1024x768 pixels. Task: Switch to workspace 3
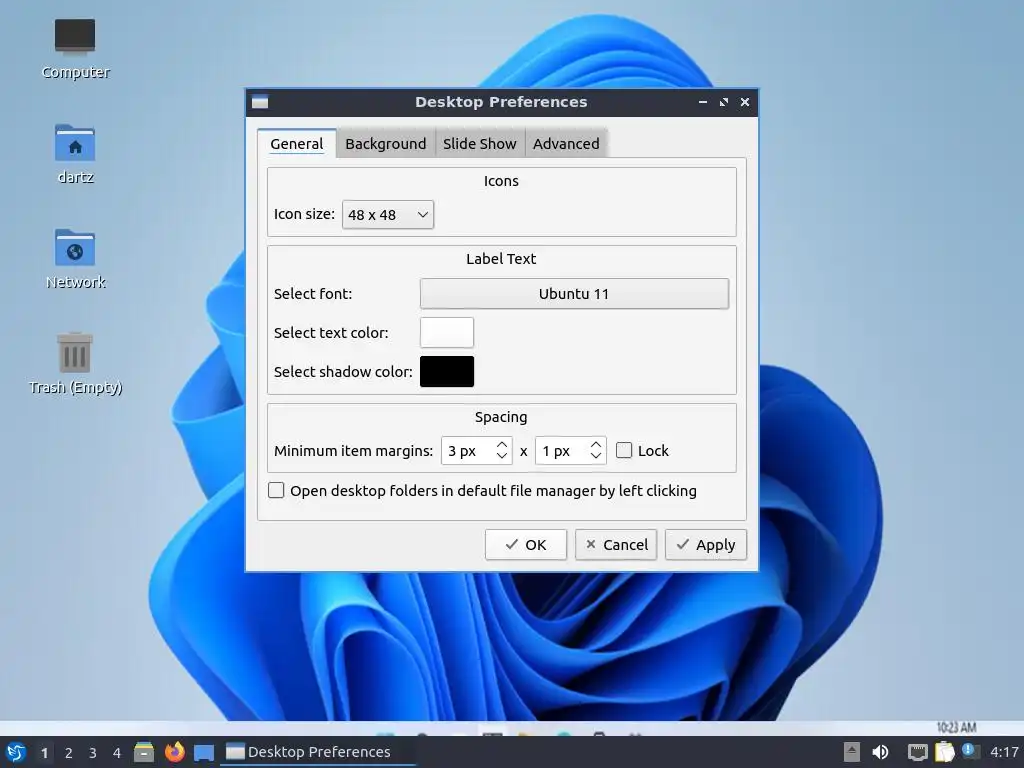tap(93, 753)
